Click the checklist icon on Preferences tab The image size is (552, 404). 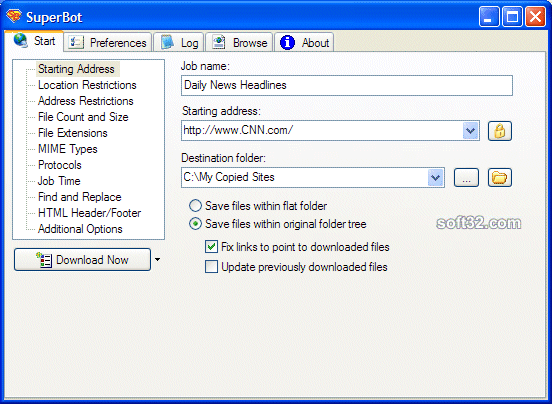(x=76, y=42)
